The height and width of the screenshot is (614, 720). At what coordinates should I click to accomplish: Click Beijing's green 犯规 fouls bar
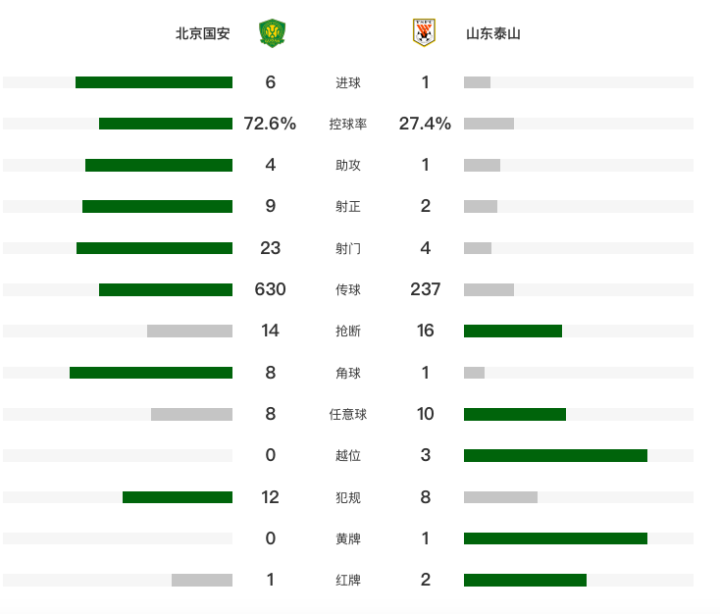click(x=177, y=497)
